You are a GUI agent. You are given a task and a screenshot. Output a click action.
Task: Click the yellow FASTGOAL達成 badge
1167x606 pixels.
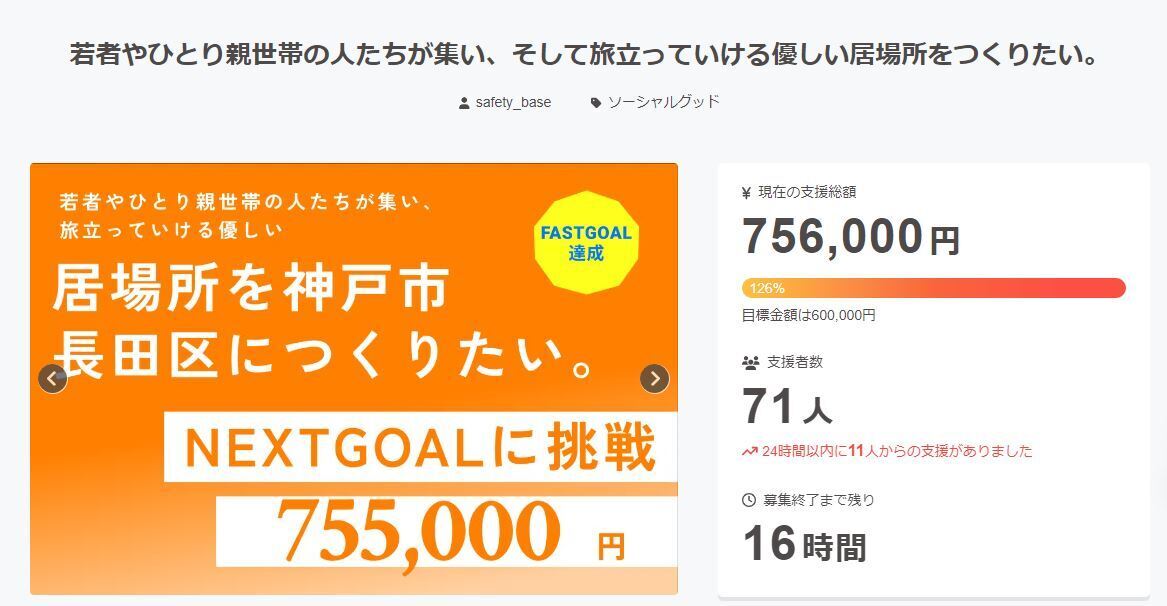585,242
